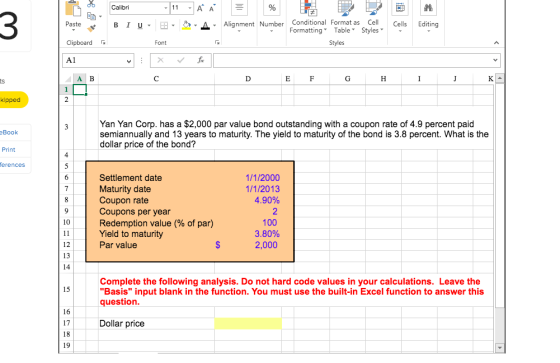Toggle Underline formatting
This screenshot has height=363, width=560.
[x=140, y=25]
